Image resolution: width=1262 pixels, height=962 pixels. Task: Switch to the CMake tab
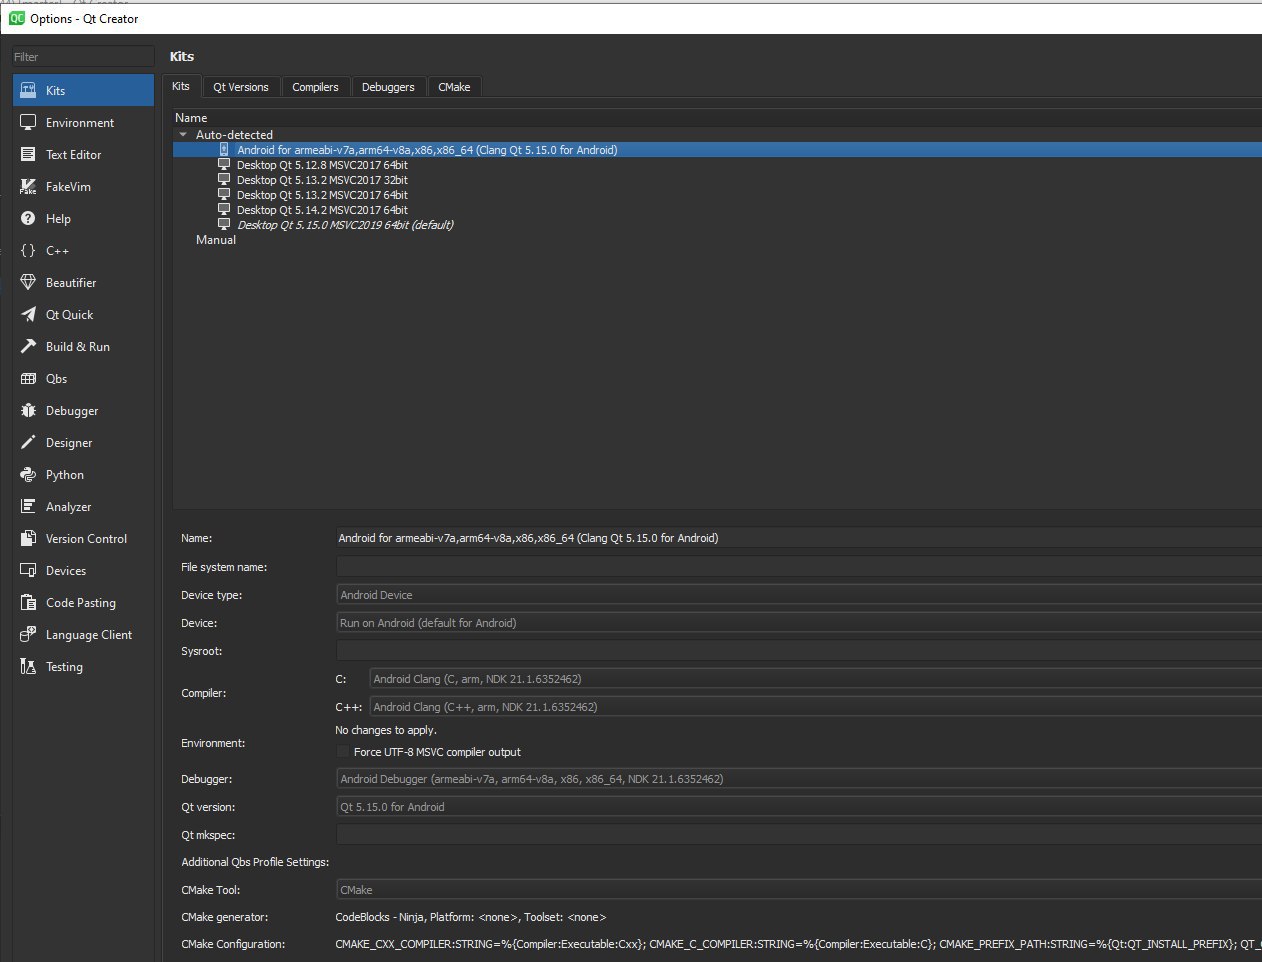(x=454, y=87)
